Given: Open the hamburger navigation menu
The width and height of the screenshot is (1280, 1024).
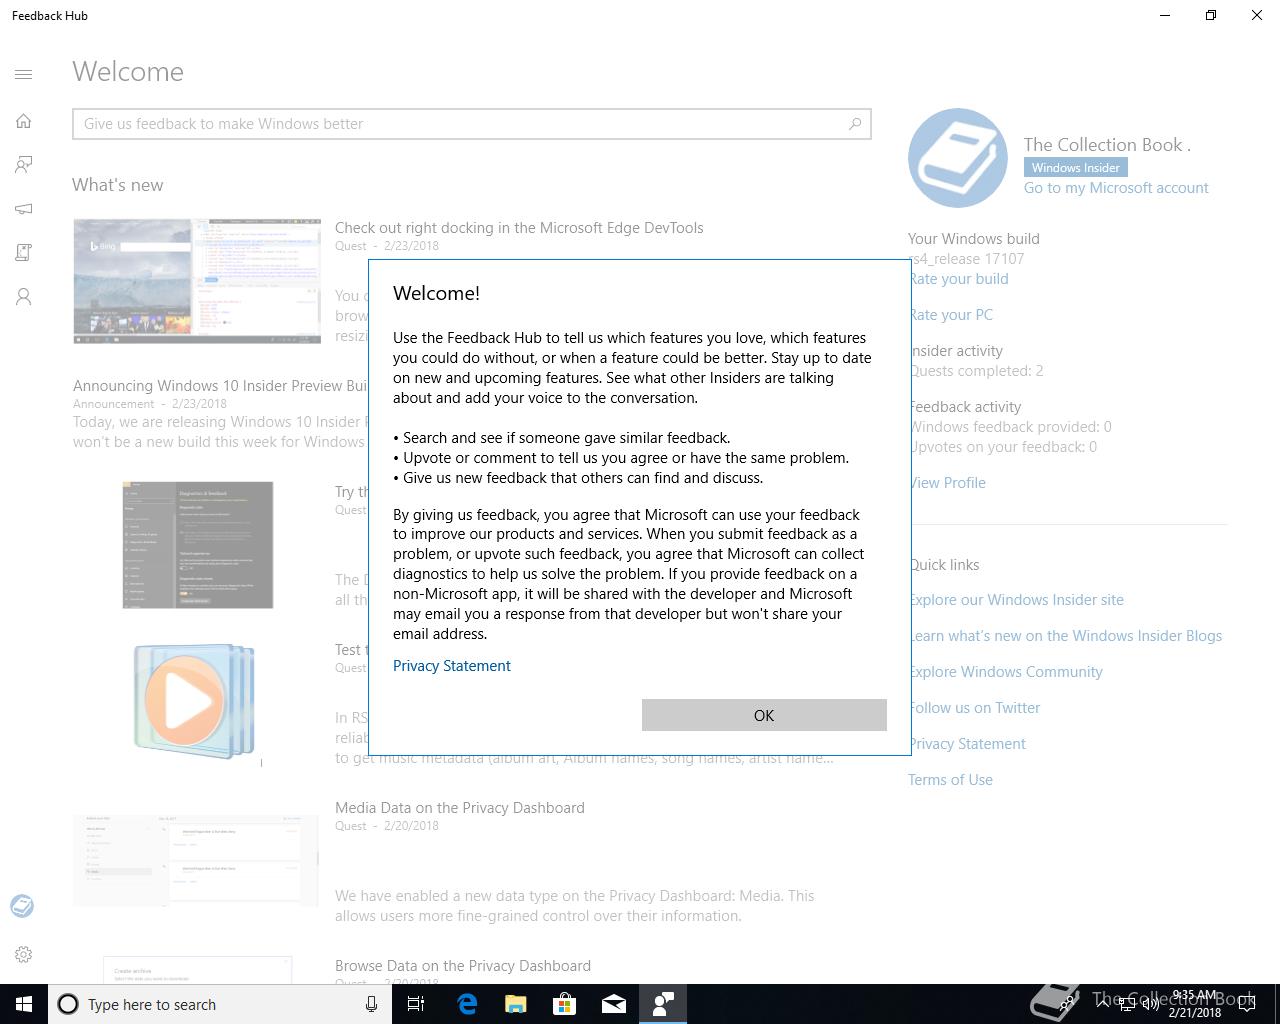Looking at the screenshot, I should [x=24, y=74].
